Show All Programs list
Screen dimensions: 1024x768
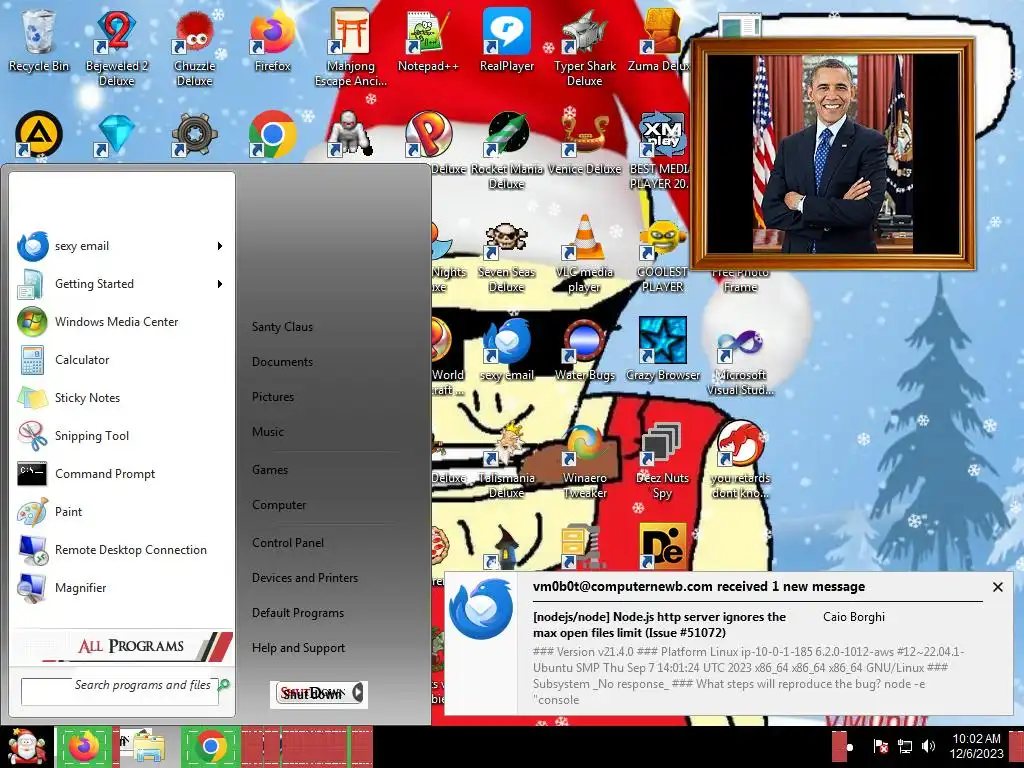point(123,646)
